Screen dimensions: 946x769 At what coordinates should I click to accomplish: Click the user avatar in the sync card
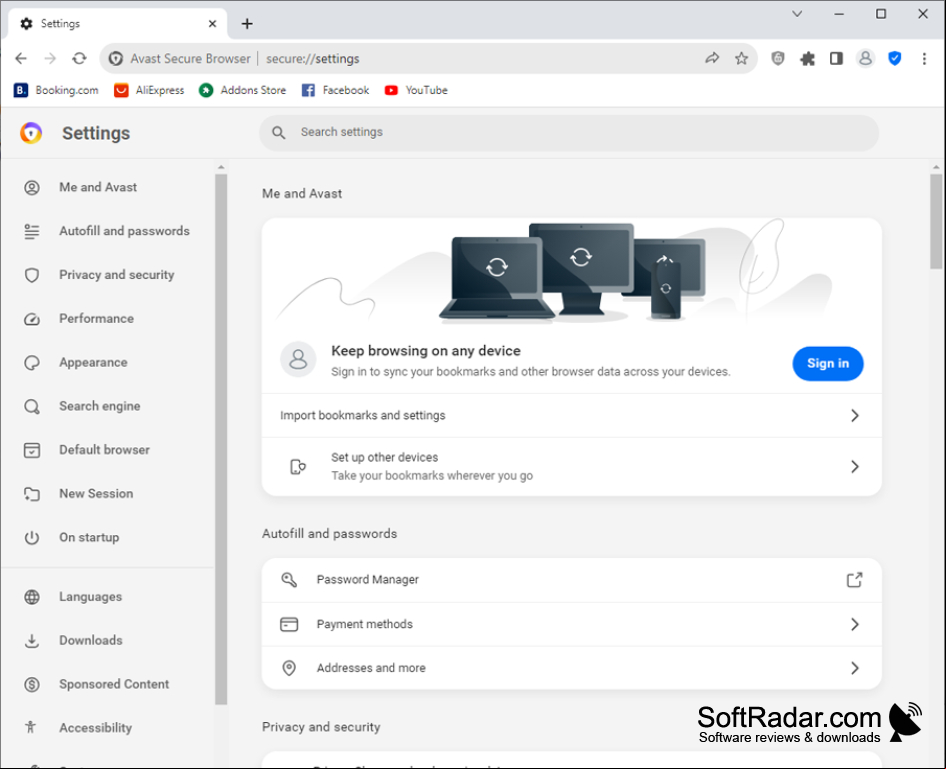tap(298, 359)
